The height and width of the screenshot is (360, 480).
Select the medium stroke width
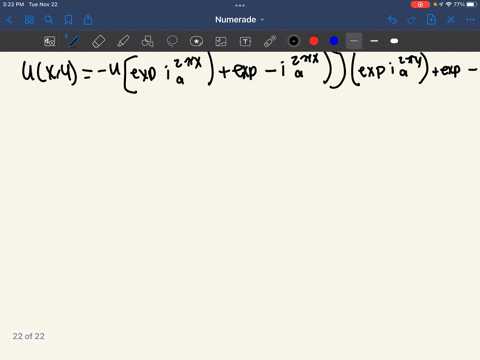[x=374, y=41]
